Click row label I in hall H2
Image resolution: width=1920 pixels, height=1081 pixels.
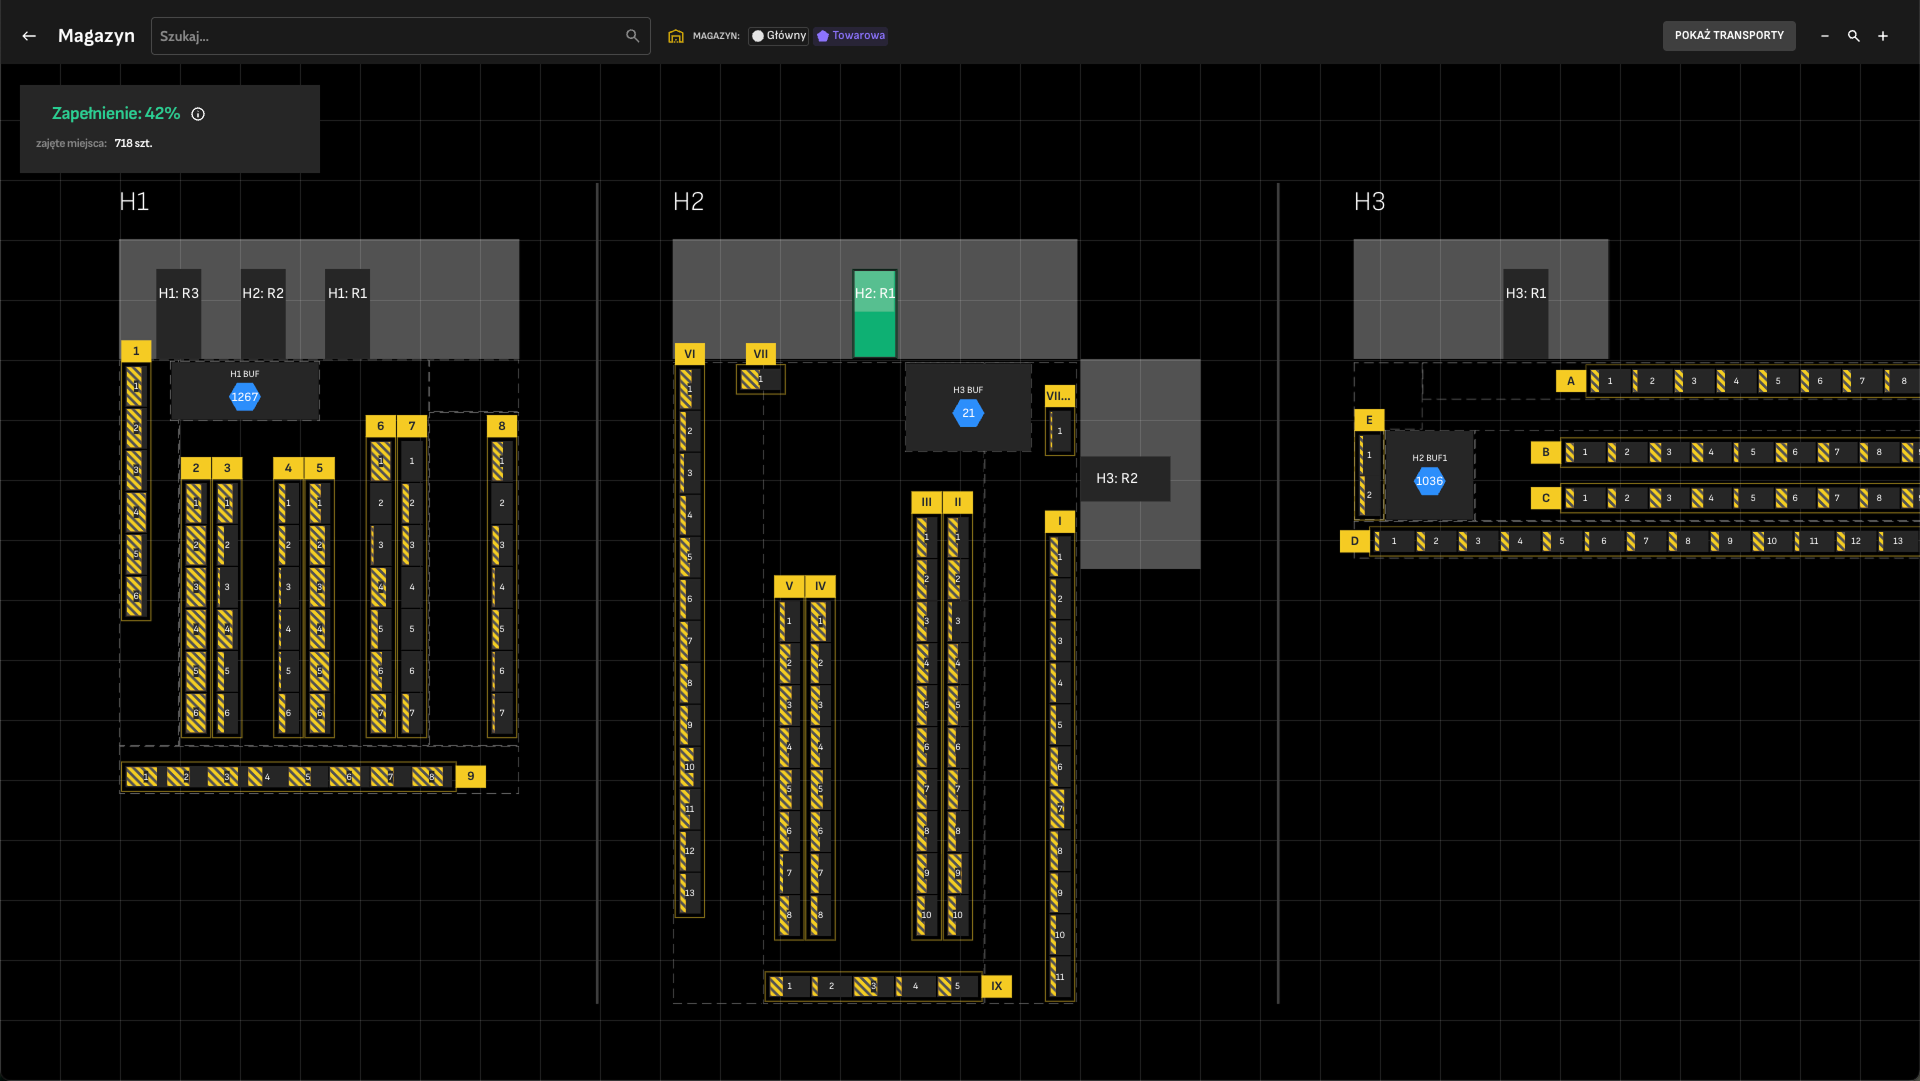(1060, 521)
